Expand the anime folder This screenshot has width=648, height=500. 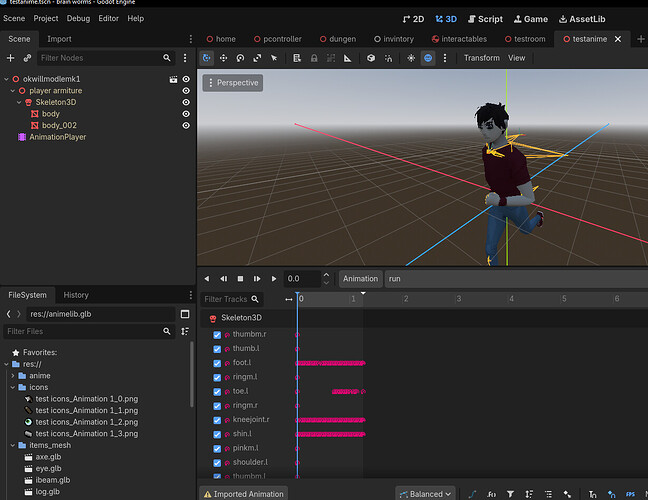click(13, 376)
